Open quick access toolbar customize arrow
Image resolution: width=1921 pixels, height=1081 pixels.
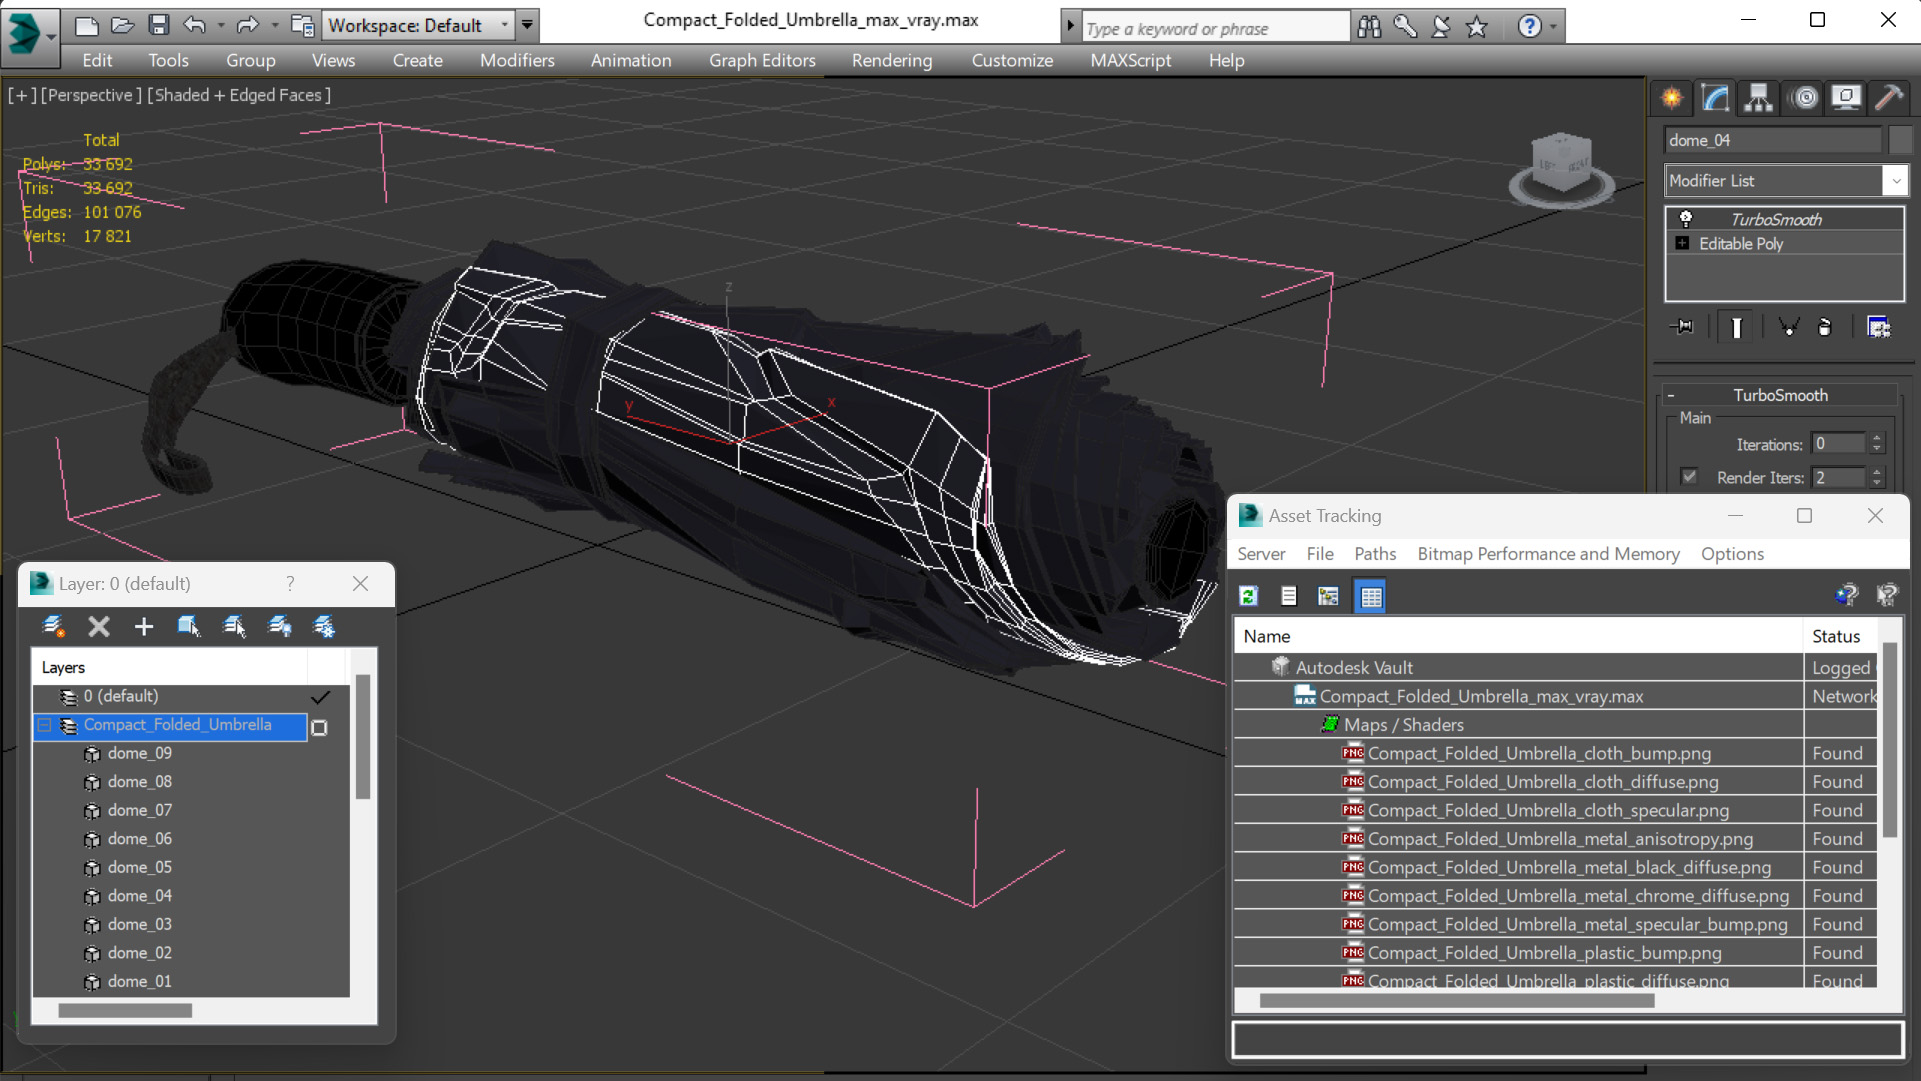click(527, 25)
